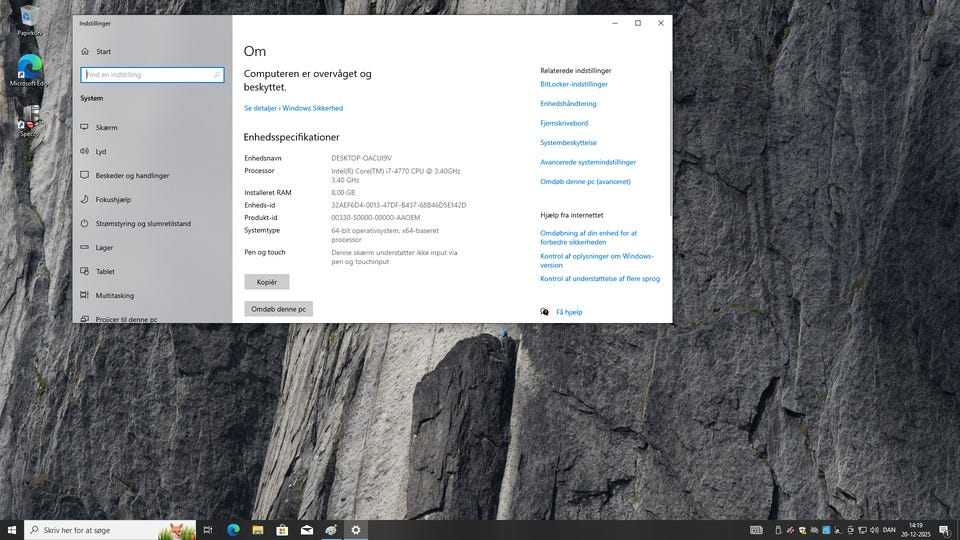Select Tablet in the sidebar
Image resolution: width=960 pixels, height=540 pixels.
pos(105,272)
